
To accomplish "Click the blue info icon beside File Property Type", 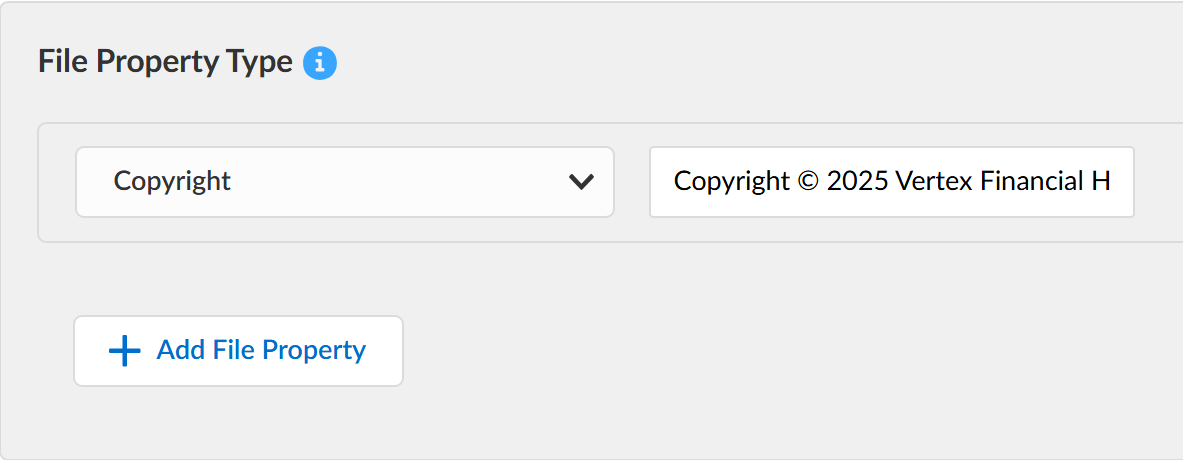I will tap(320, 63).
